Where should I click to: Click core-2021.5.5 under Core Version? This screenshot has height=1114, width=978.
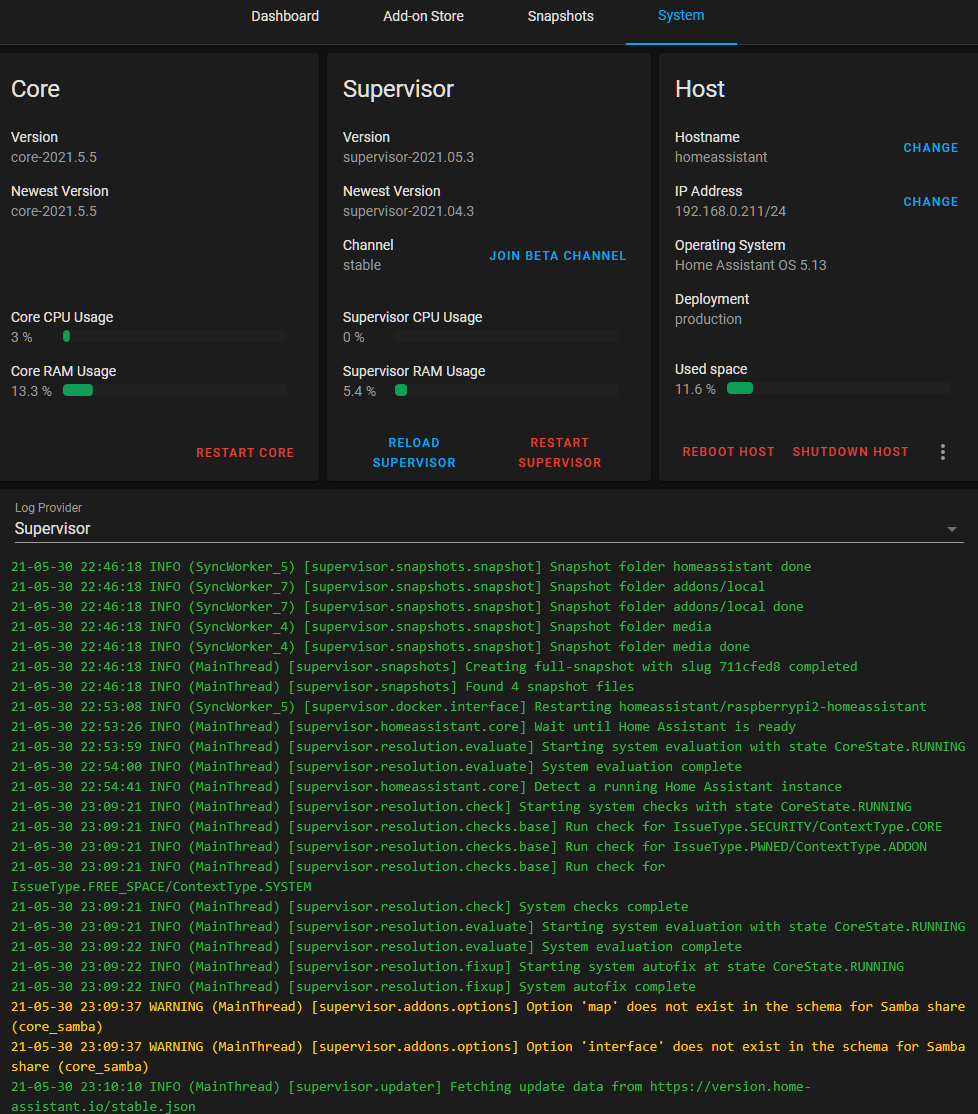(54, 157)
